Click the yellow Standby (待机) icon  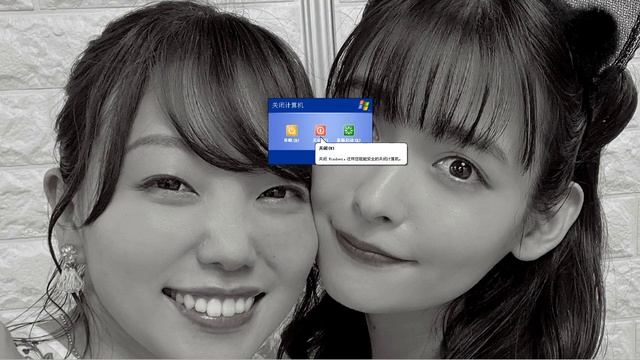[x=291, y=130]
